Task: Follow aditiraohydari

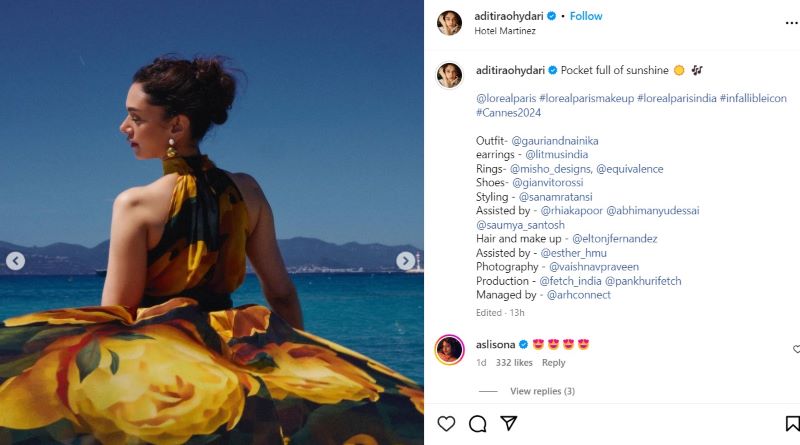Action: (x=586, y=17)
